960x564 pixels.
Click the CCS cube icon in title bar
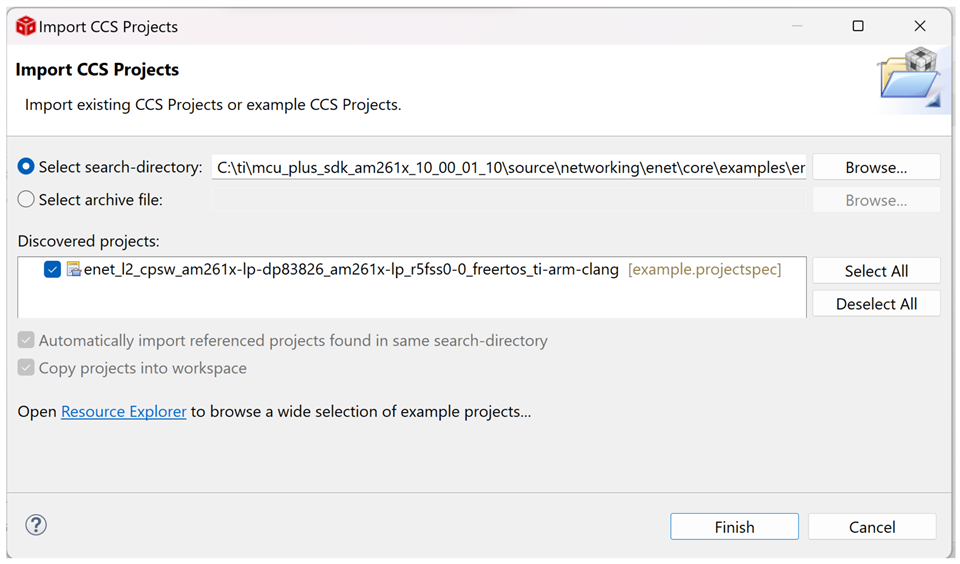click(x=25, y=26)
